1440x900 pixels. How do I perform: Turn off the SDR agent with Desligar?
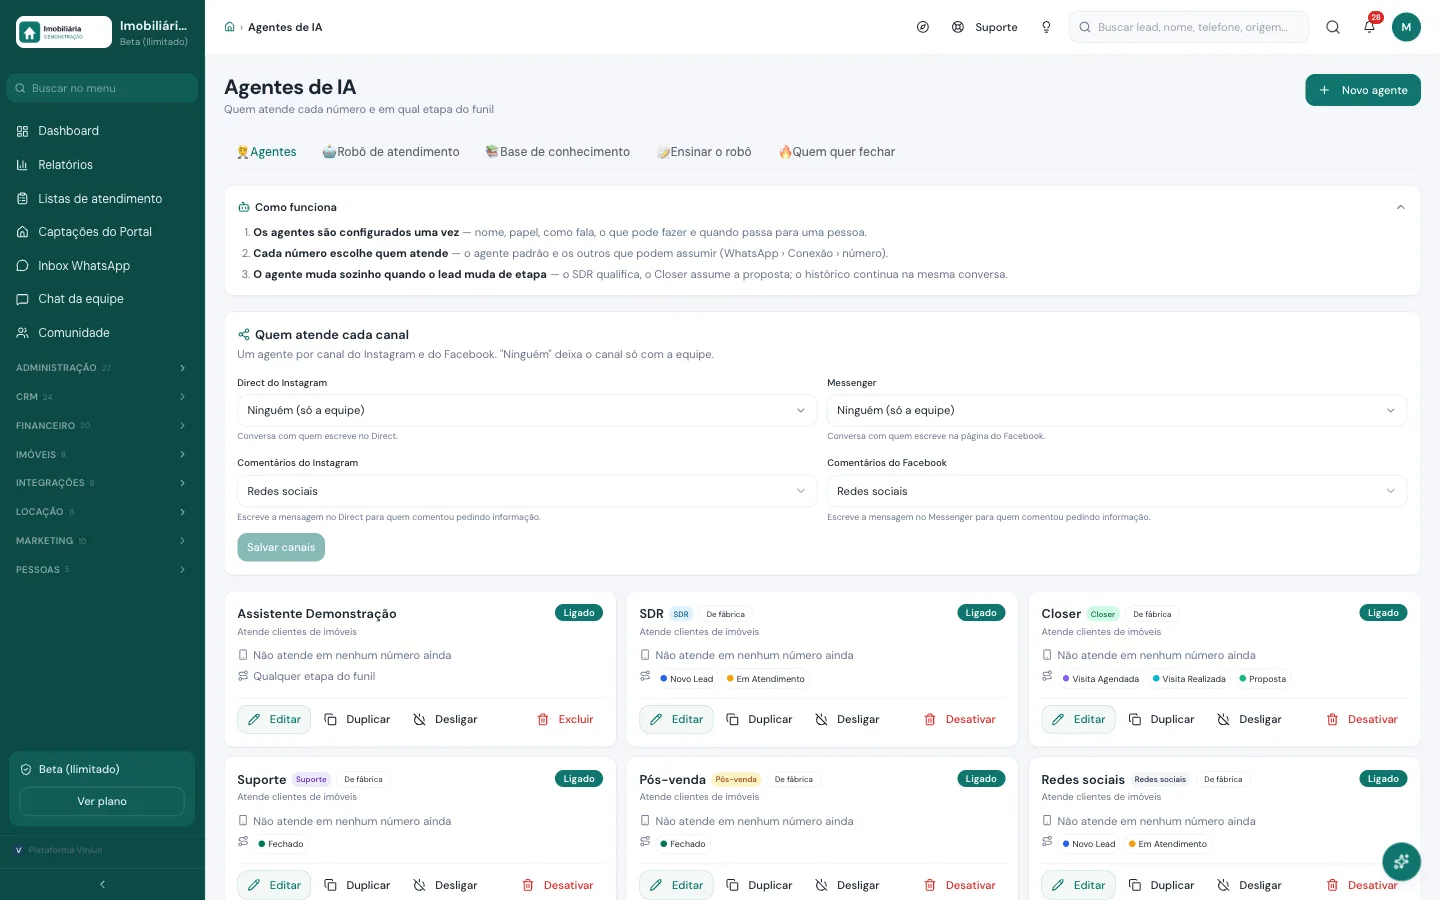(x=848, y=719)
